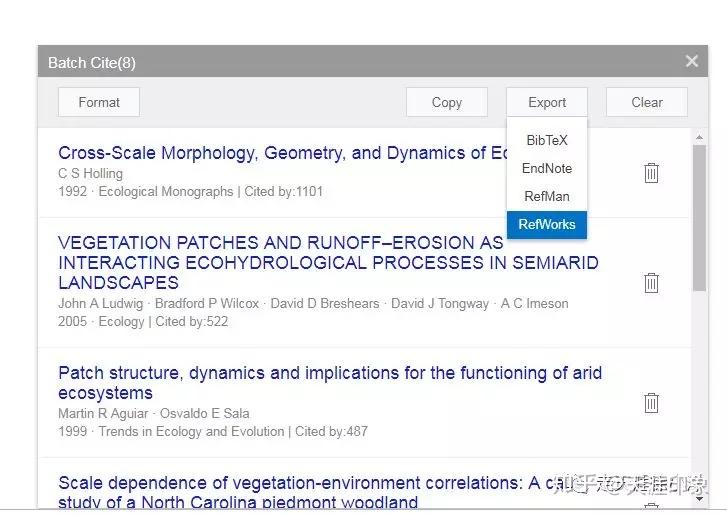Remove the Vegetation Patches citation via trash icon
This screenshot has height=515, width=727.
[x=651, y=283]
